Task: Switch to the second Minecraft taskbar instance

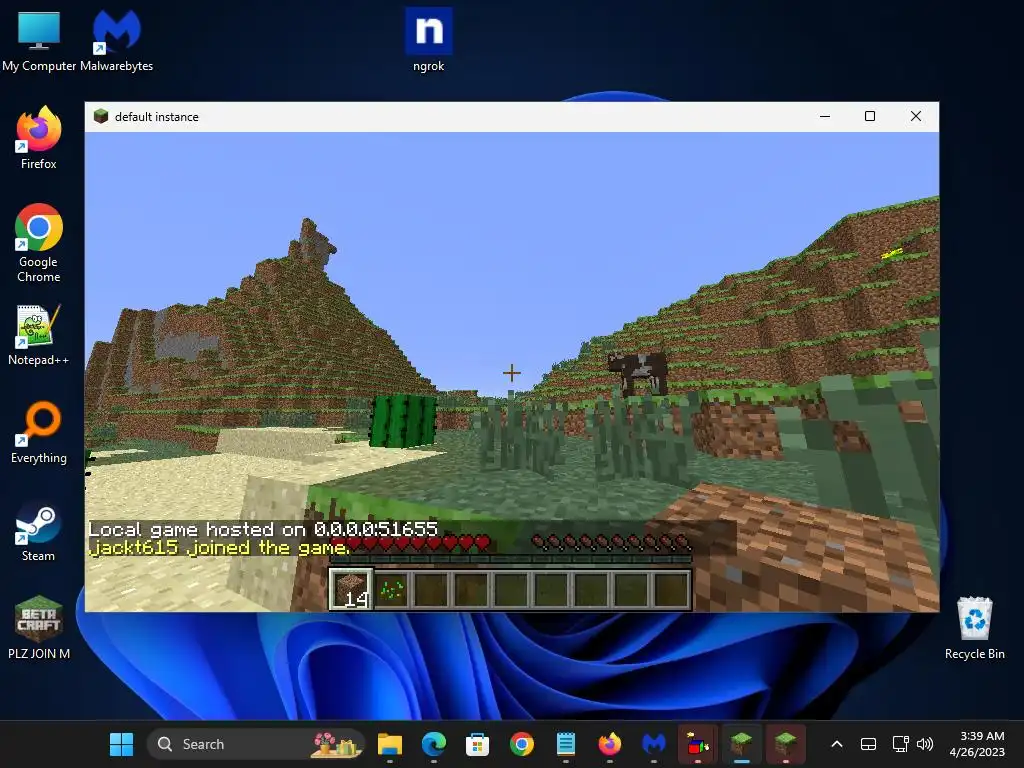Action: pyautogui.click(x=786, y=744)
